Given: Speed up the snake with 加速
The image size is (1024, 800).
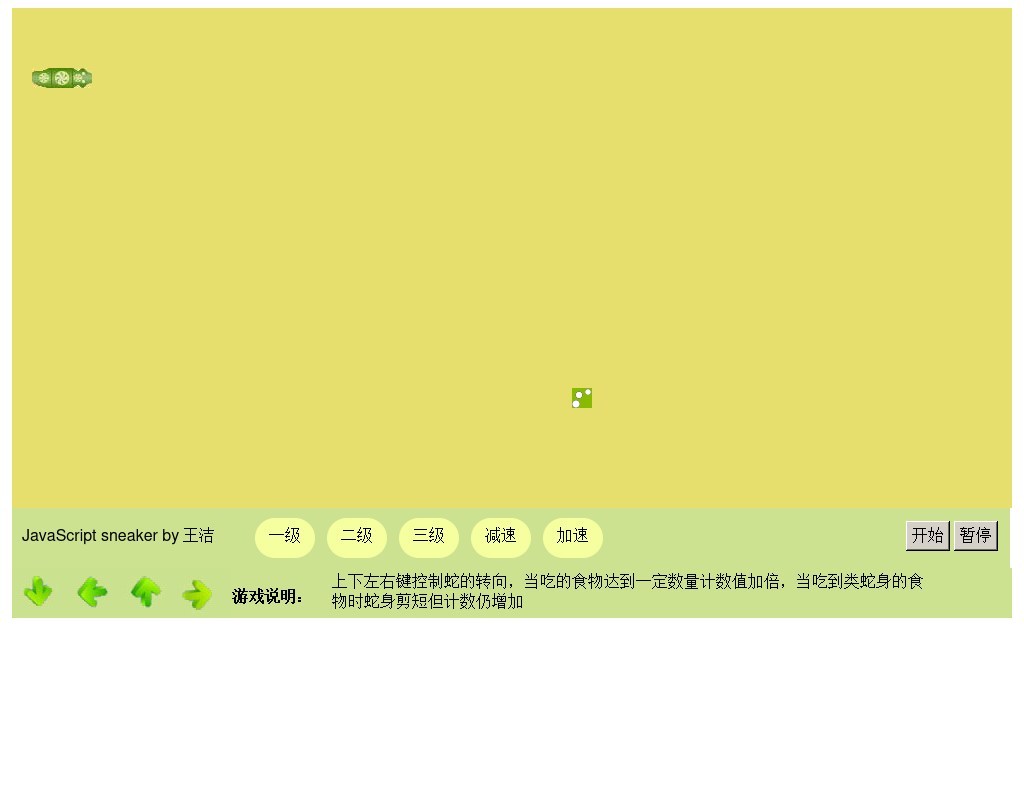Looking at the screenshot, I should 573,537.
